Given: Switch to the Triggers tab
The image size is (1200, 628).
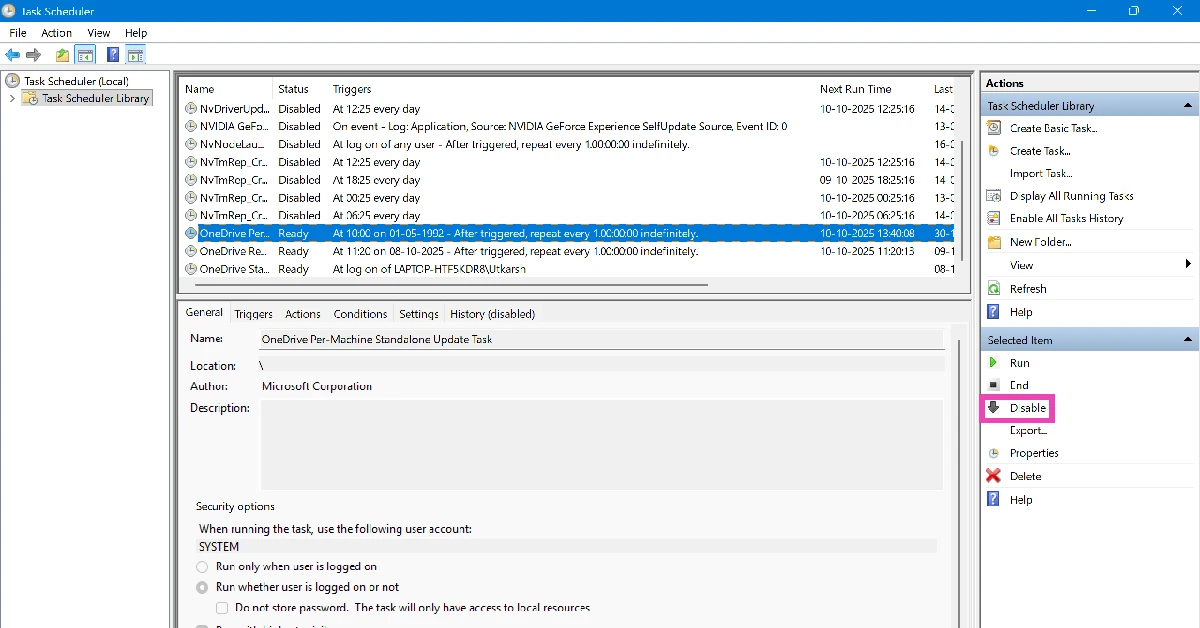Looking at the screenshot, I should [x=253, y=314].
